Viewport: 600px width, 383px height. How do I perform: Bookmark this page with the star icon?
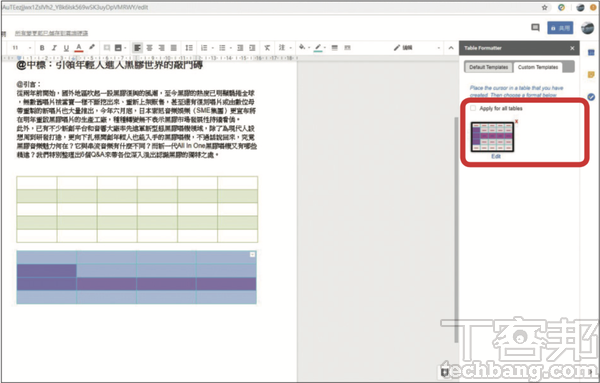(x=545, y=7)
